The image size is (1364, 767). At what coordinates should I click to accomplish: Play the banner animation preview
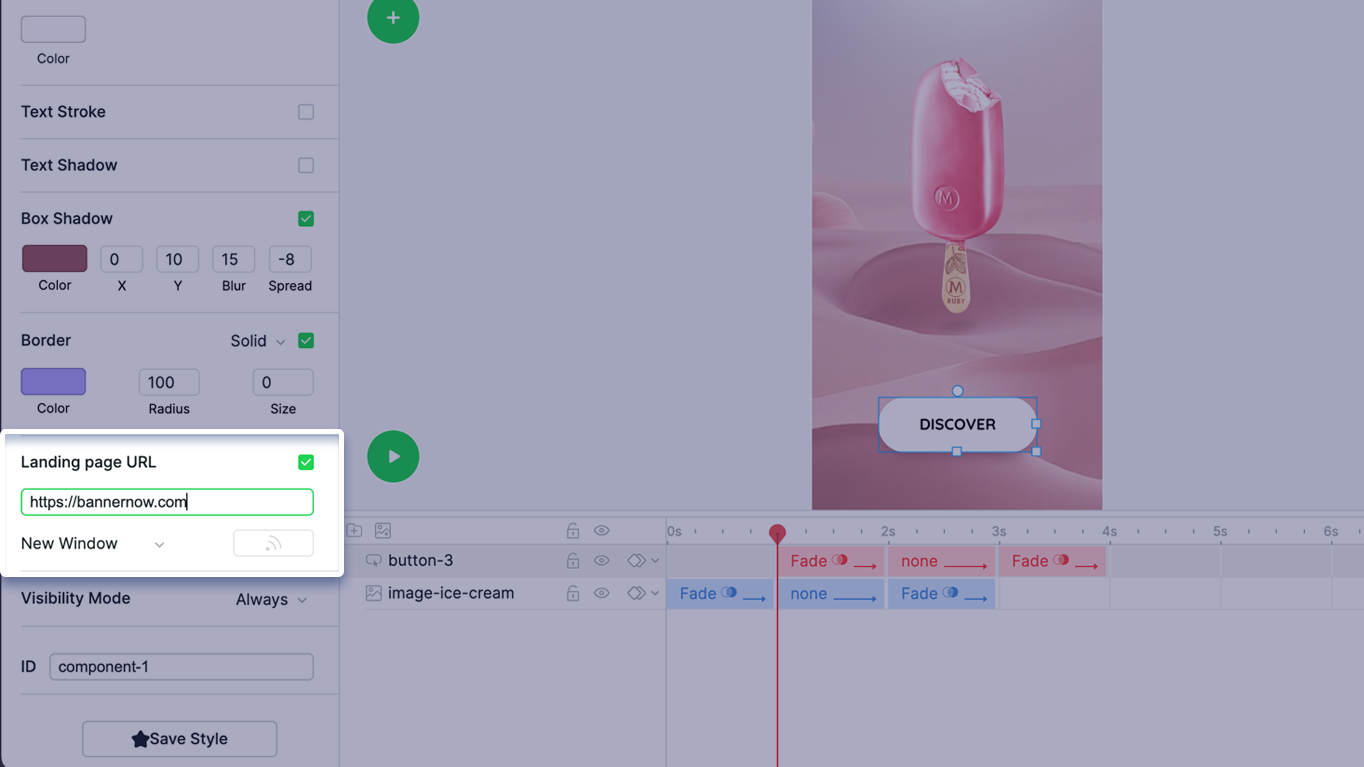point(393,456)
